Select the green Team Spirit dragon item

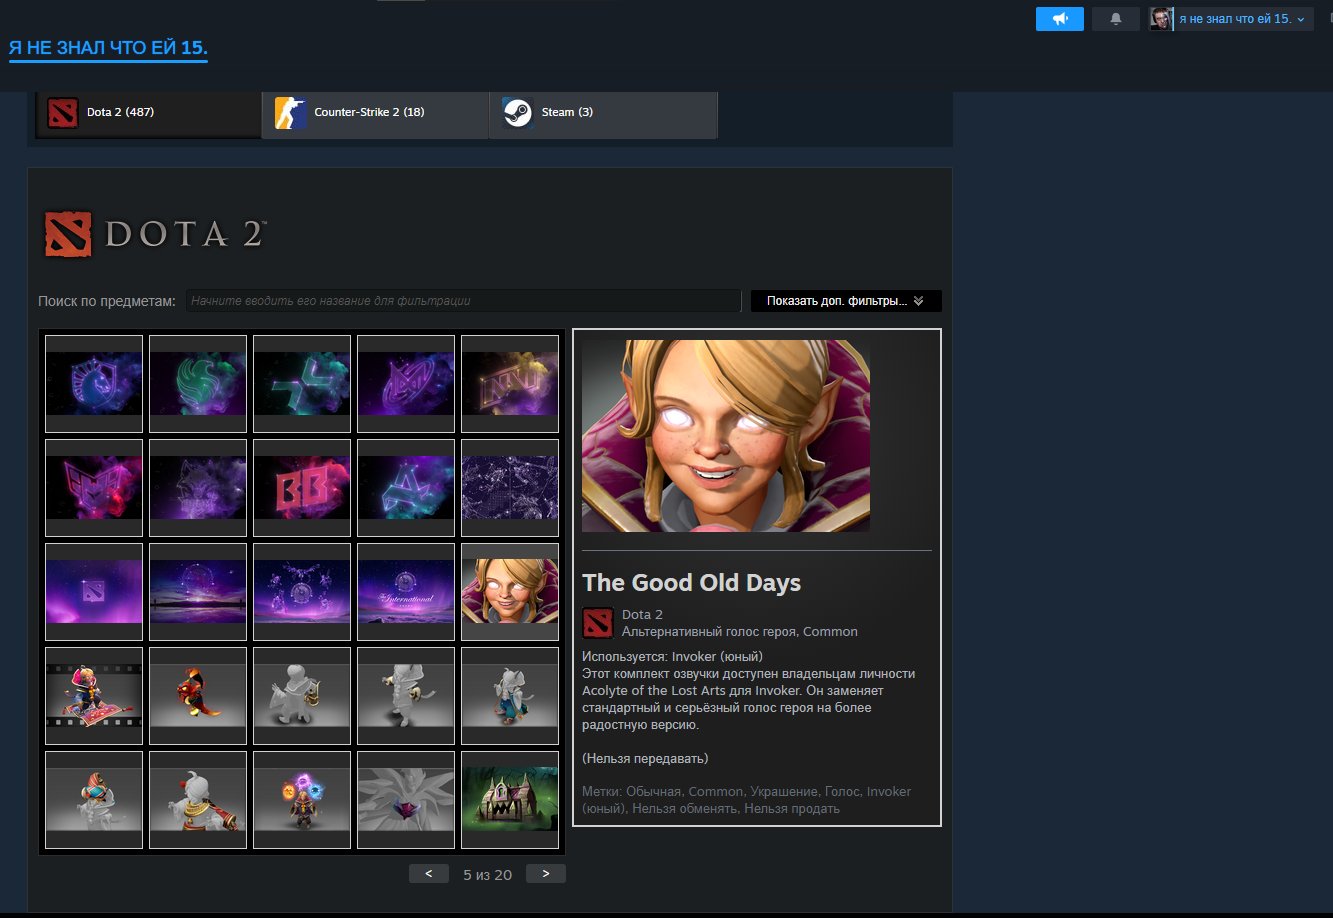coord(198,384)
